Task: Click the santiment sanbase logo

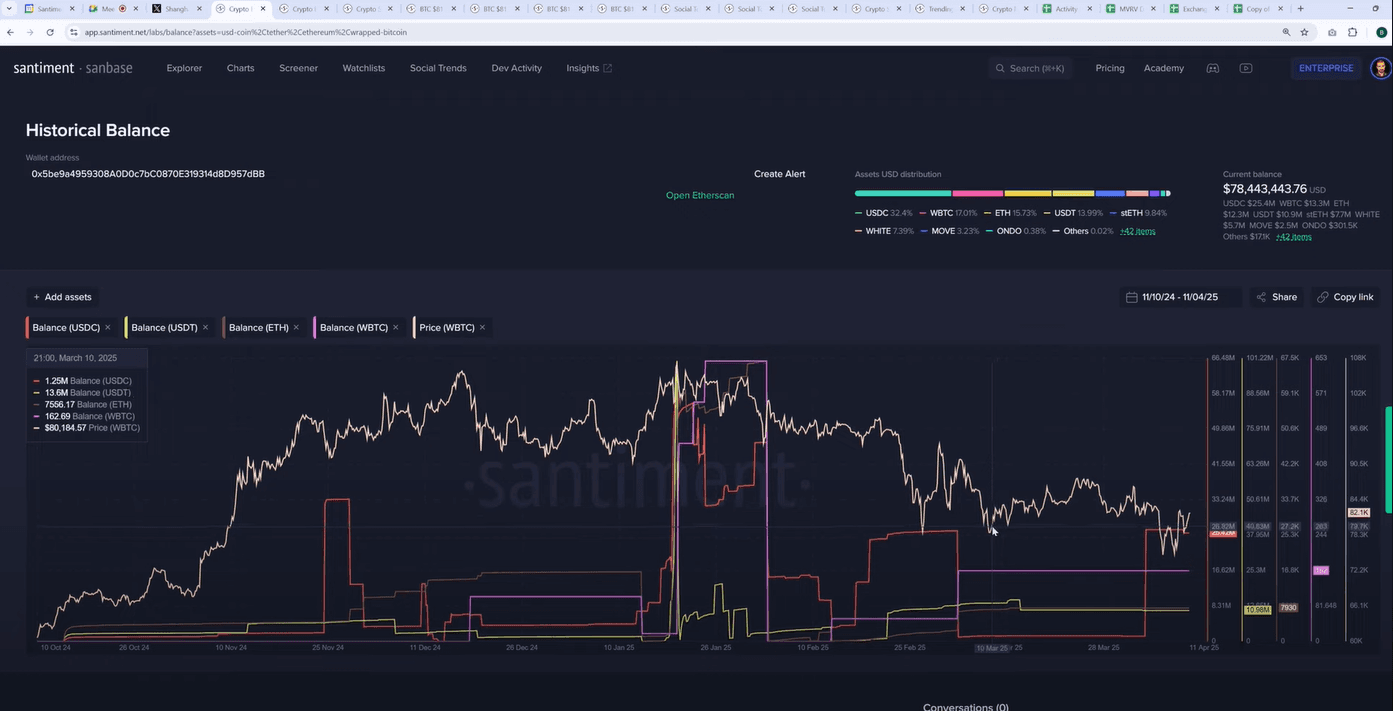Action: tap(72, 68)
